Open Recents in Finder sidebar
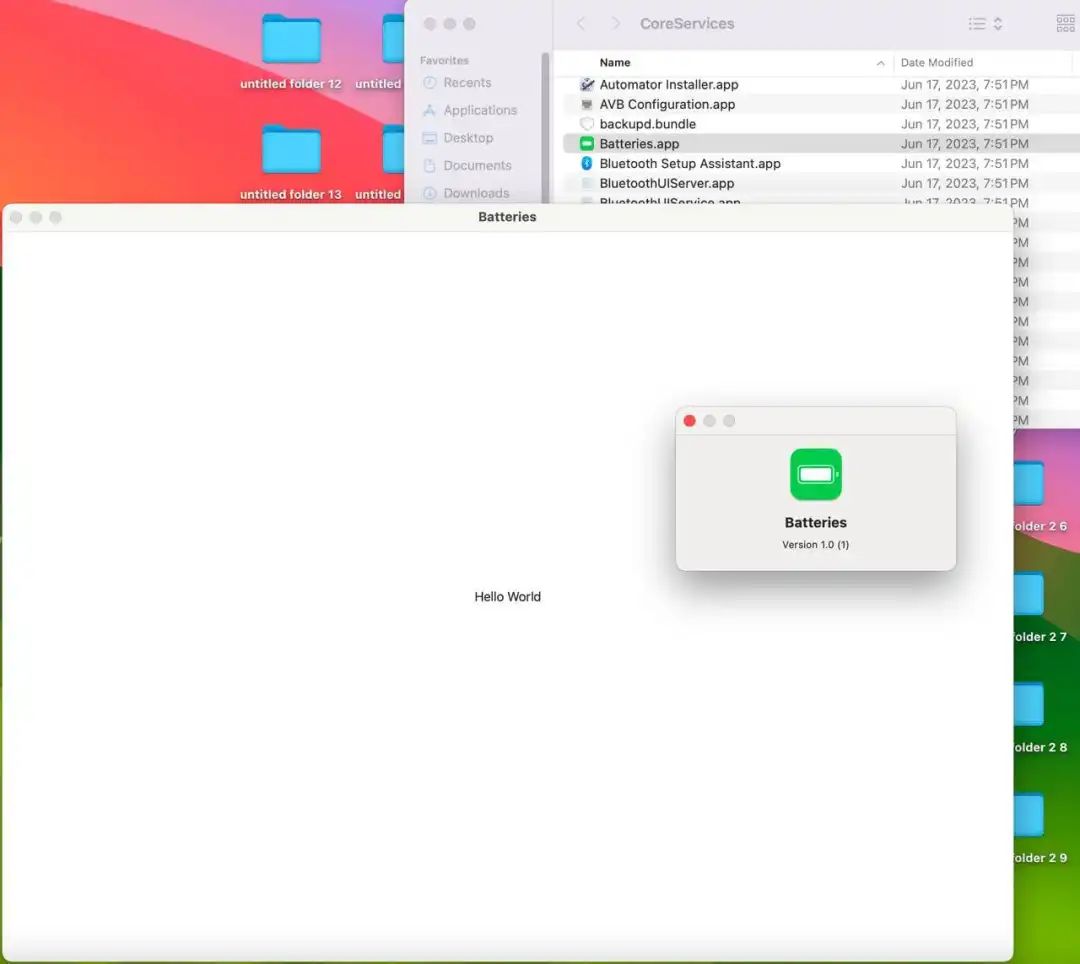Image resolution: width=1080 pixels, height=964 pixels. click(467, 83)
